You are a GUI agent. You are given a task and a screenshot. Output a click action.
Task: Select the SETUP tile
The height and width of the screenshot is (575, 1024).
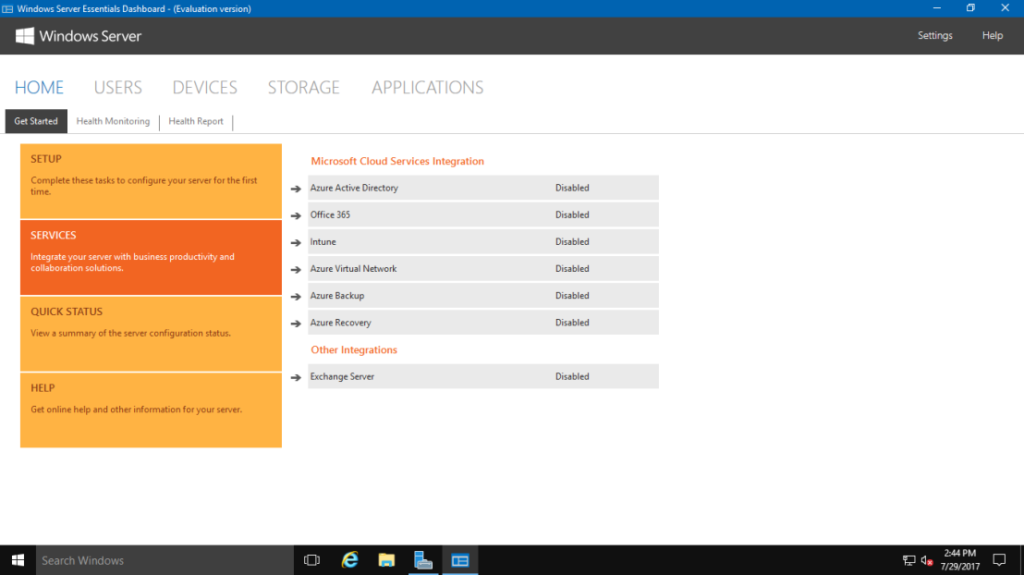point(151,181)
